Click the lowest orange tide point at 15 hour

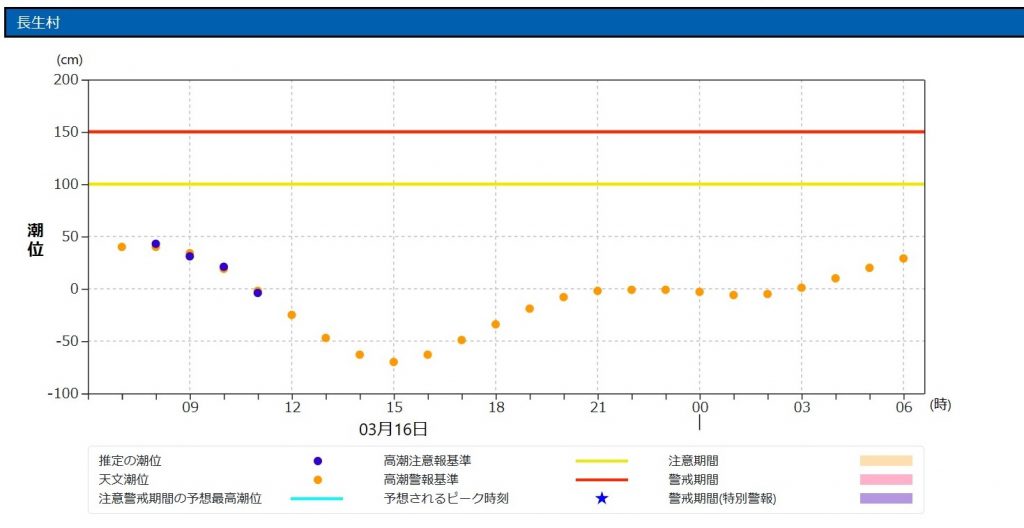[393, 362]
